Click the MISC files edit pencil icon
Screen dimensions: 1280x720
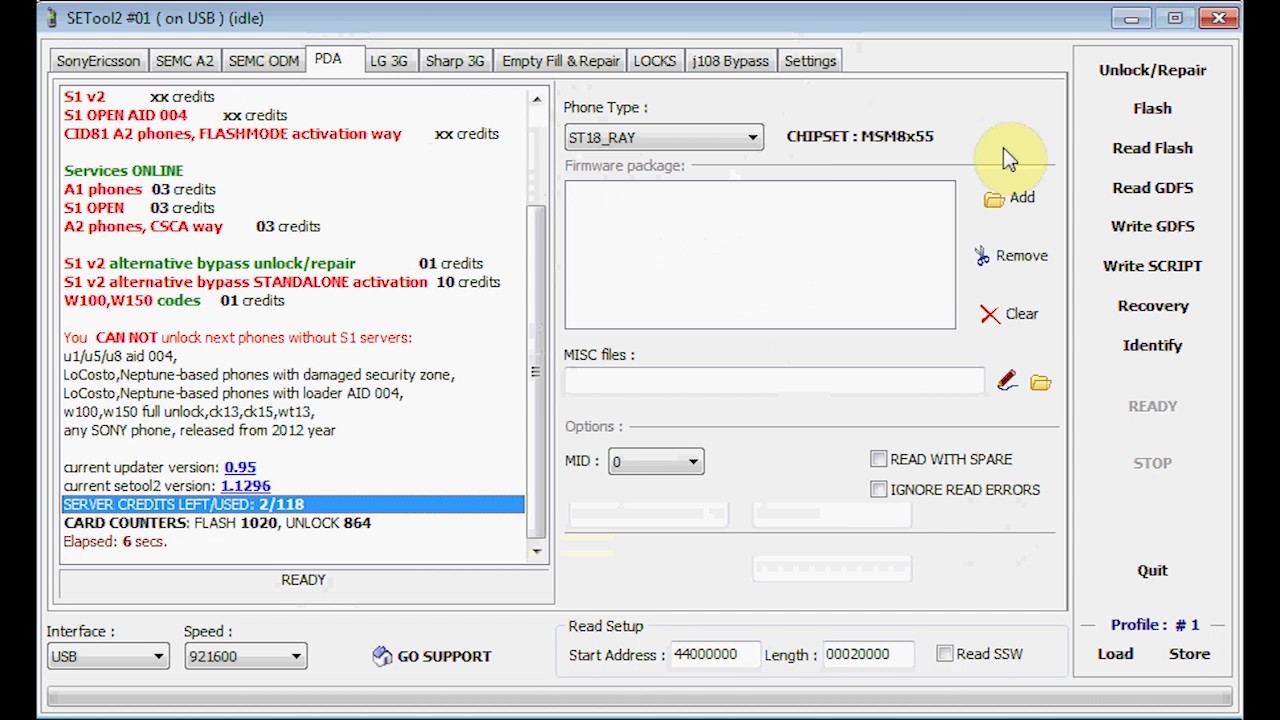(1007, 382)
